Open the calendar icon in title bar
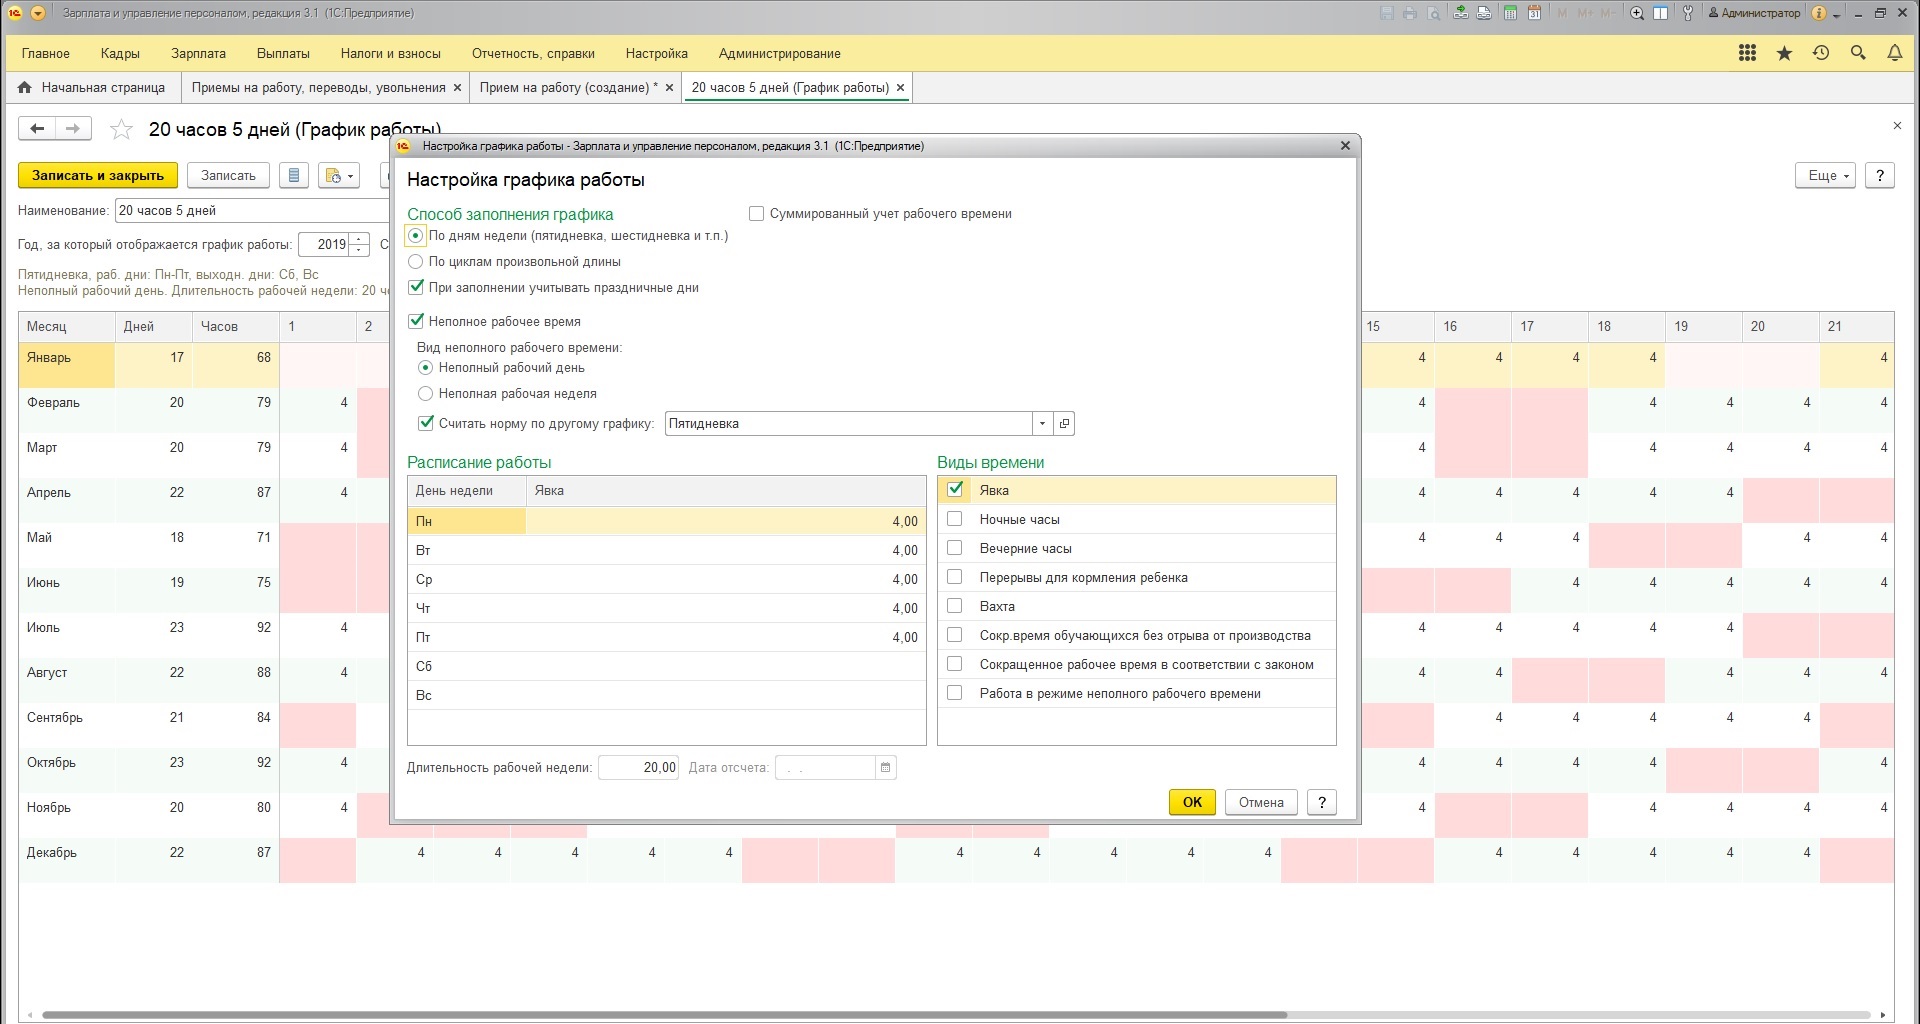The width and height of the screenshot is (1920, 1024). click(1534, 13)
